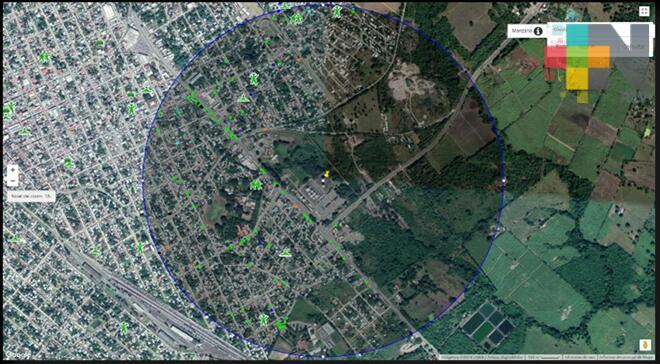
Task: Click the zoom level indicator label
Action: point(32,196)
